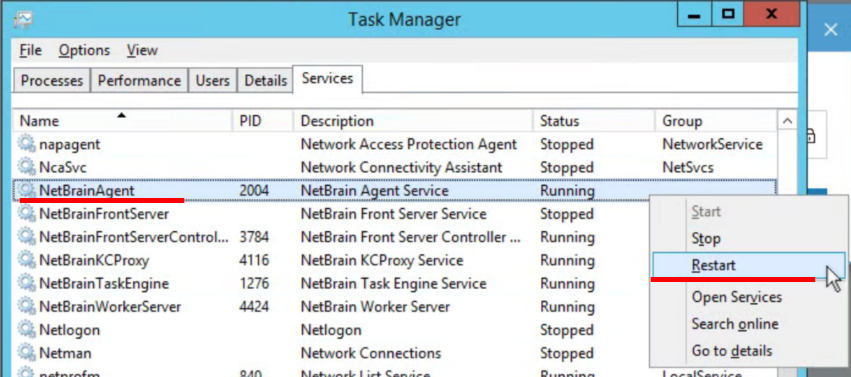Choose Open Services in context menu
The width and height of the screenshot is (851, 377).
click(736, 297)
